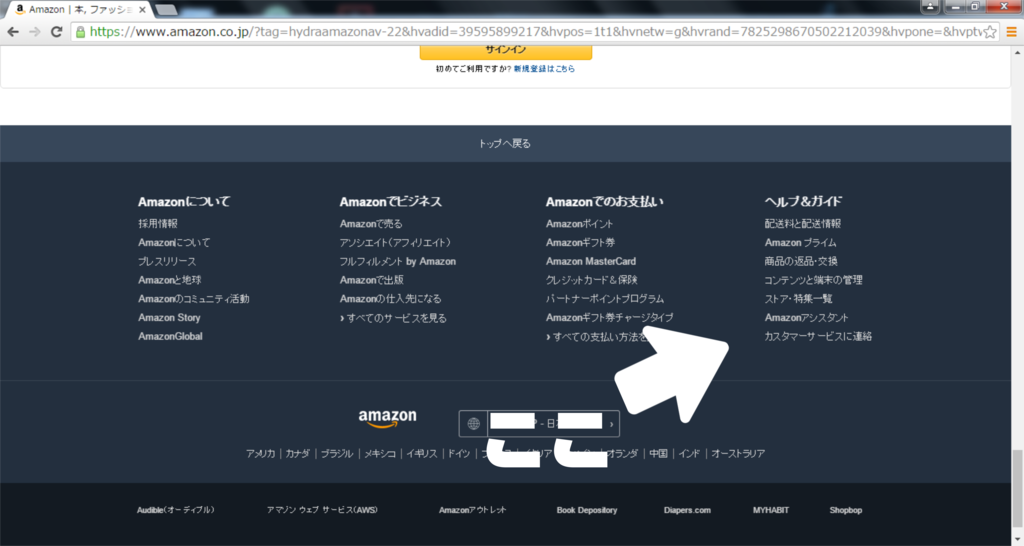Open Amazon プライム link
The image size is (1024, 546).
point(800,242)
